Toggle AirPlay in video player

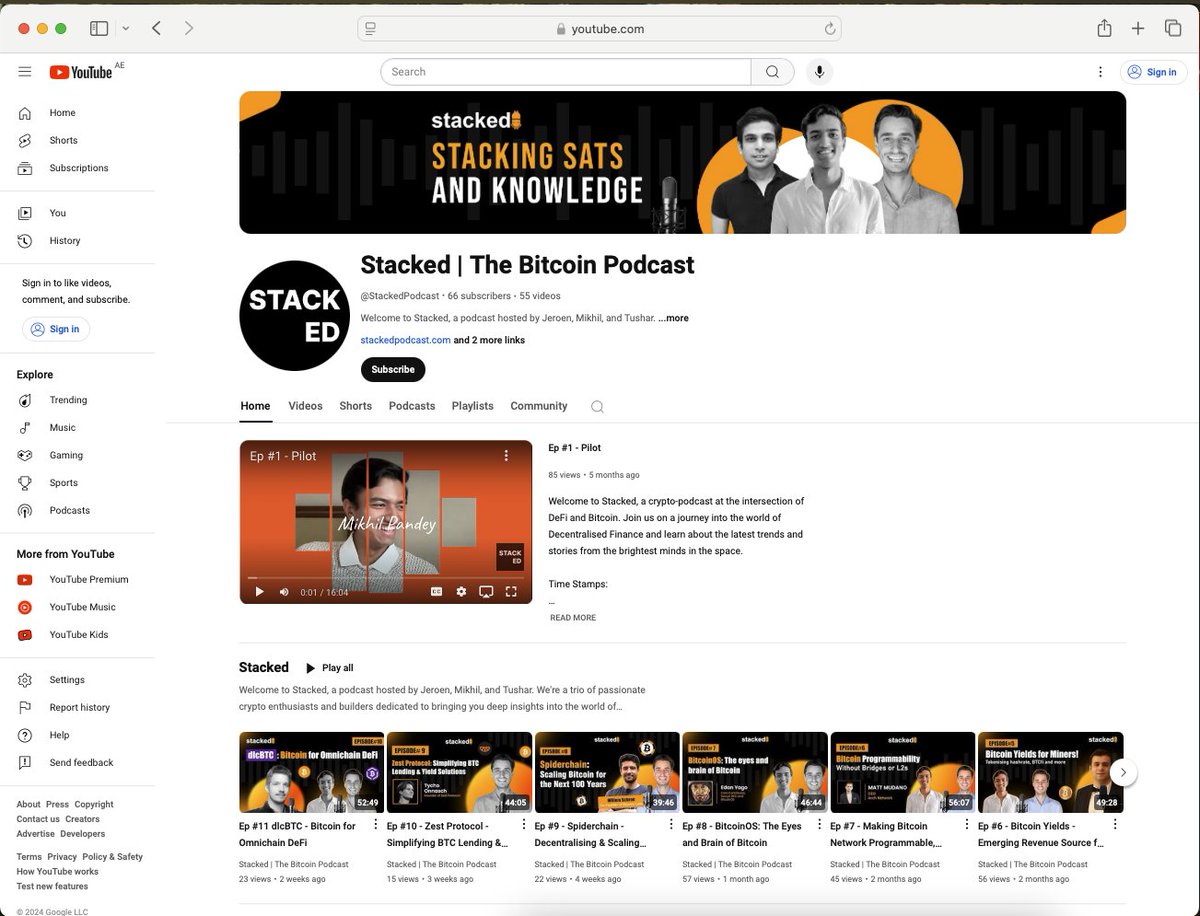(486, 592)
